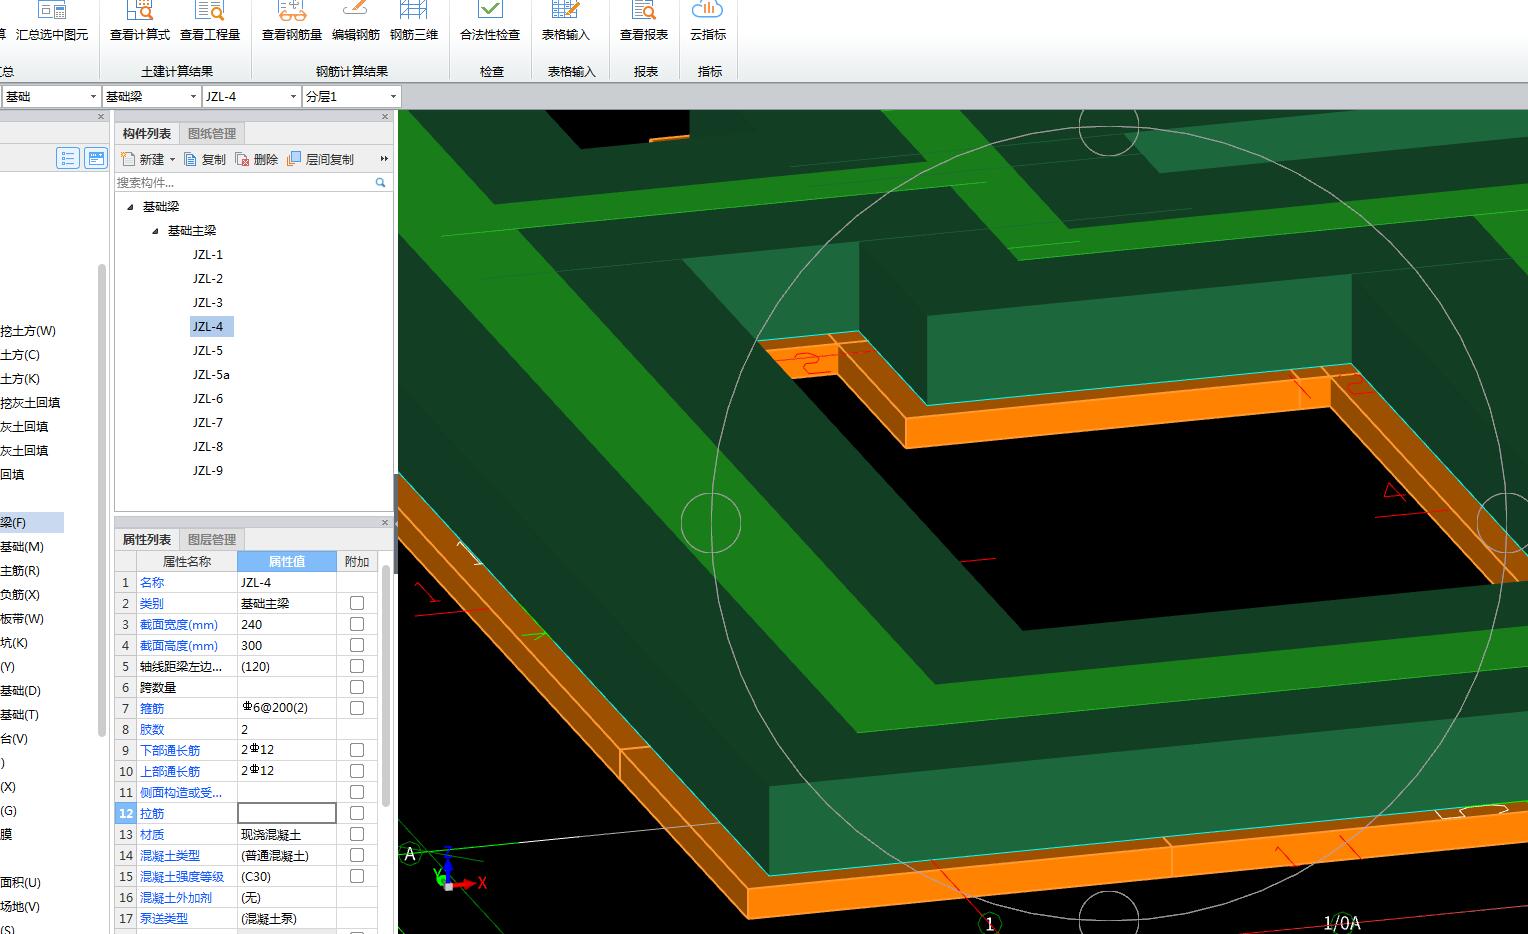Collapse the 基础主梁 tree node
The width and height of the screenshot is (1528, 934).
click(x=155, y=231)
